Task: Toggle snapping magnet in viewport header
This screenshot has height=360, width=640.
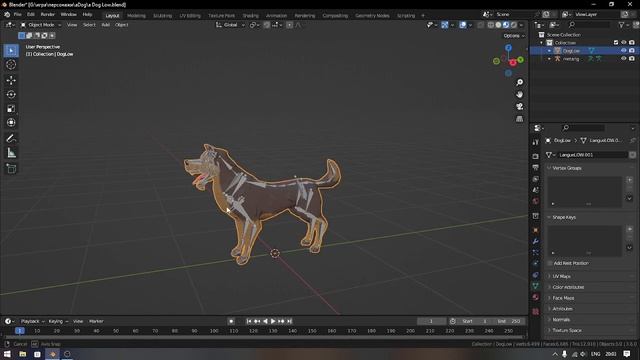Action: [267, 25]
